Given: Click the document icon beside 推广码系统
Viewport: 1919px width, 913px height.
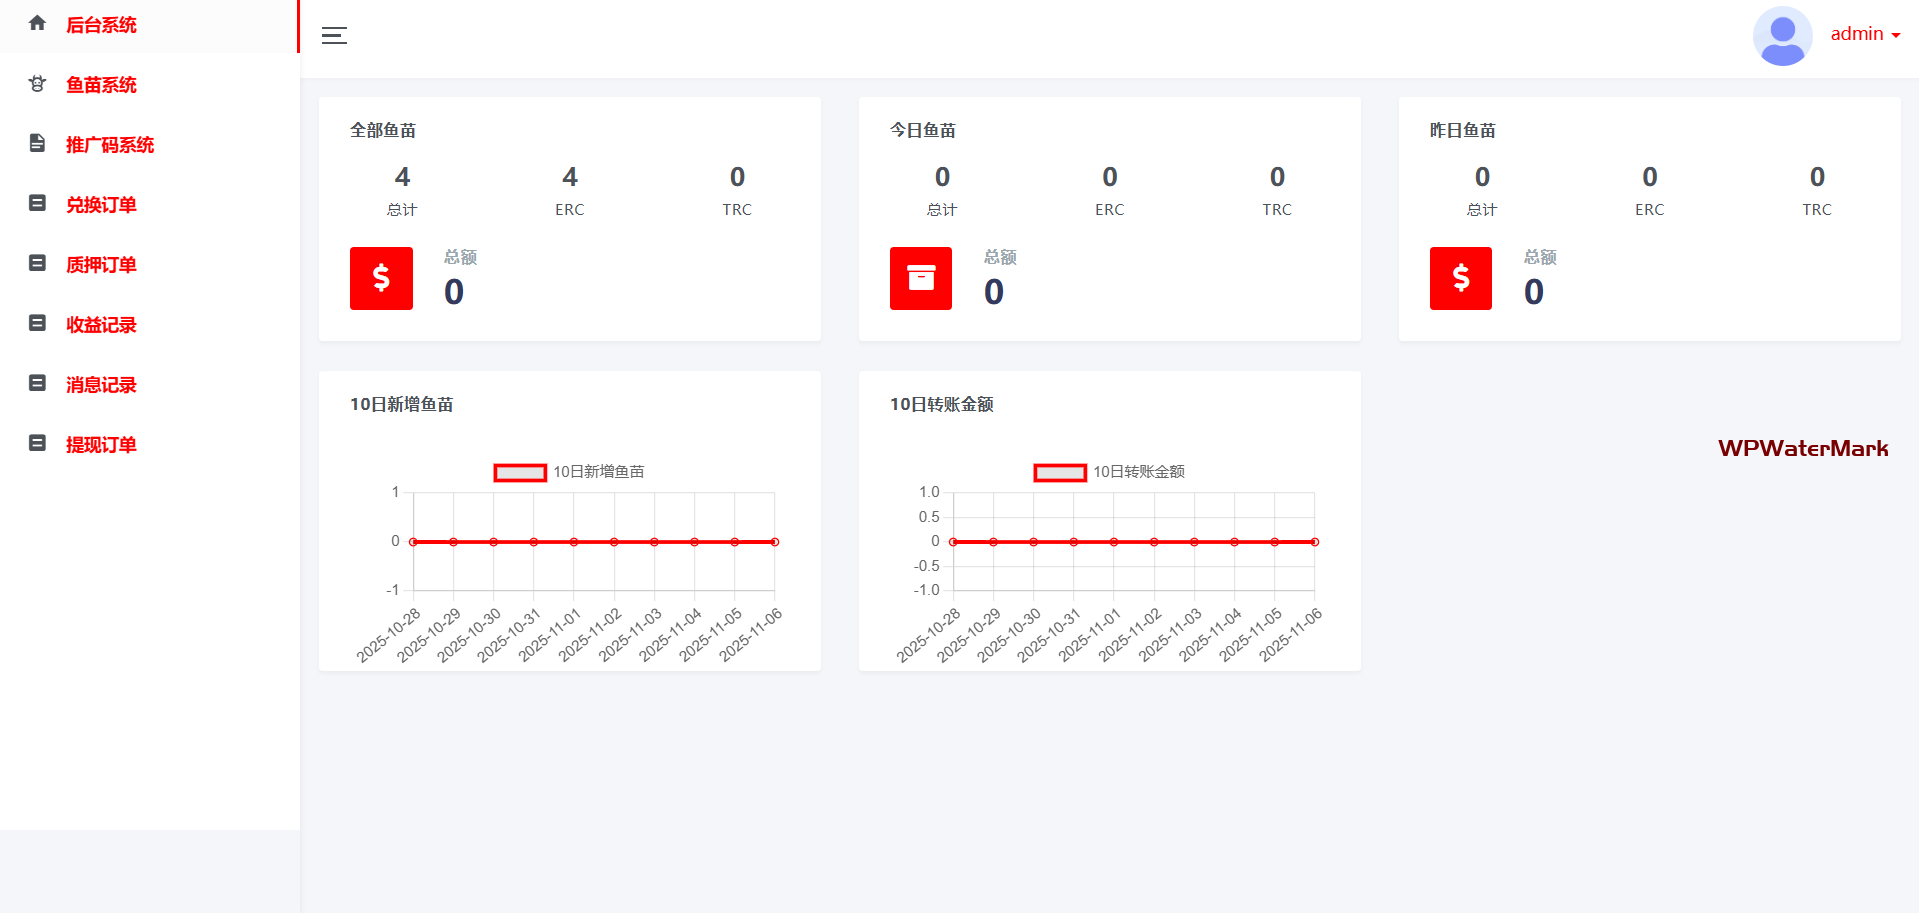Looking at the screenshot, I should coord(37,143).
